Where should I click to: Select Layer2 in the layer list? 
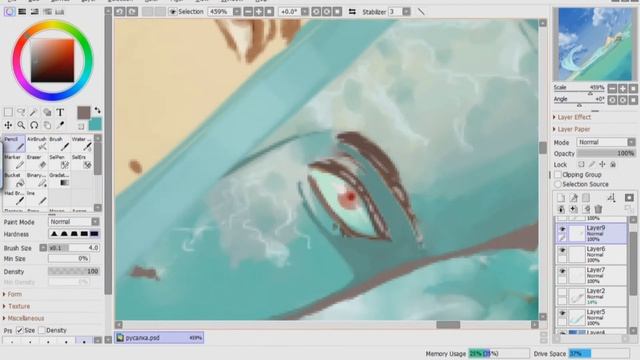pyautogui.click(x=591, y=297)
